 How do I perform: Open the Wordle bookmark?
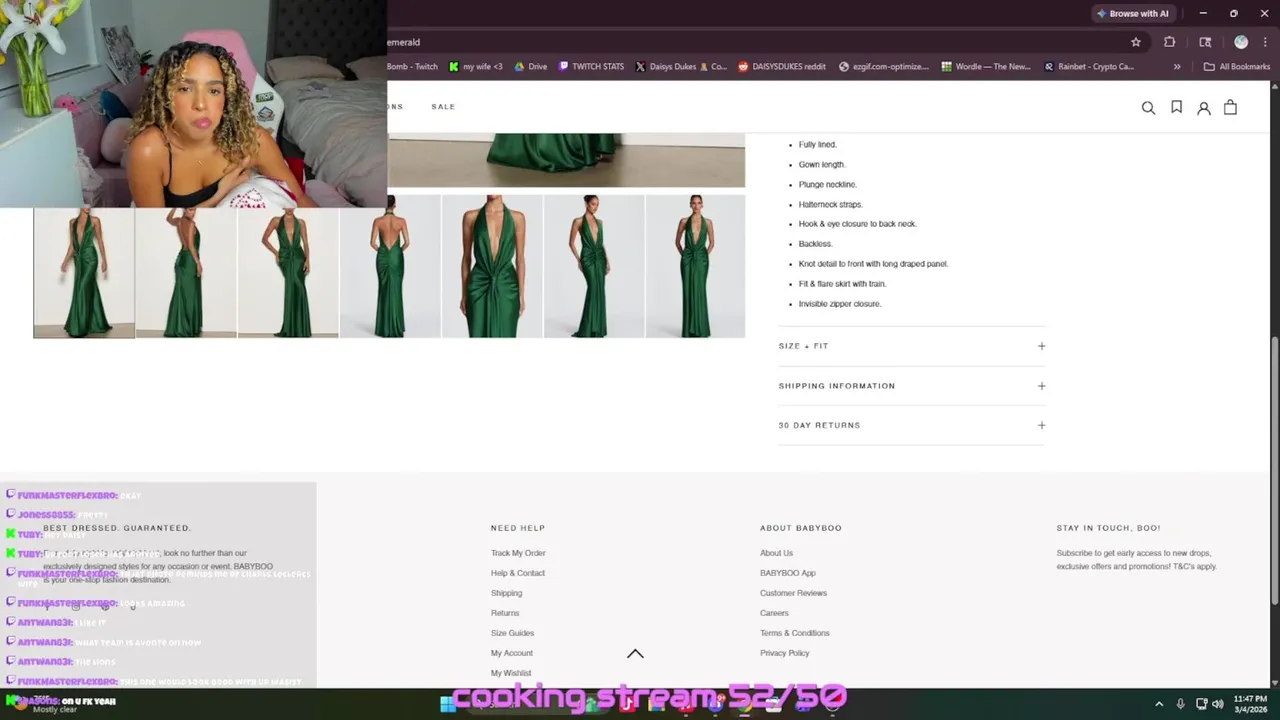[985, 67]
